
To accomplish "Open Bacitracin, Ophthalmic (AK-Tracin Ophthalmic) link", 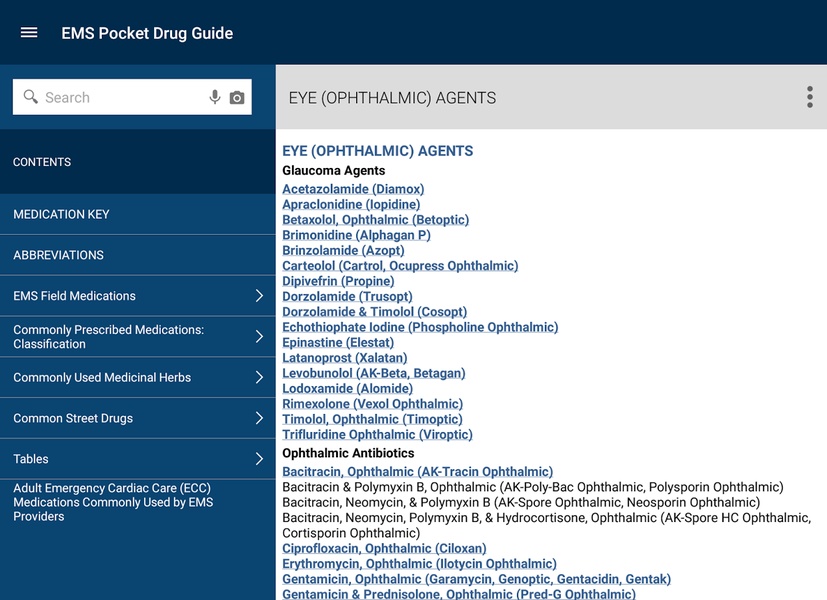I will (x=417, y=471).
